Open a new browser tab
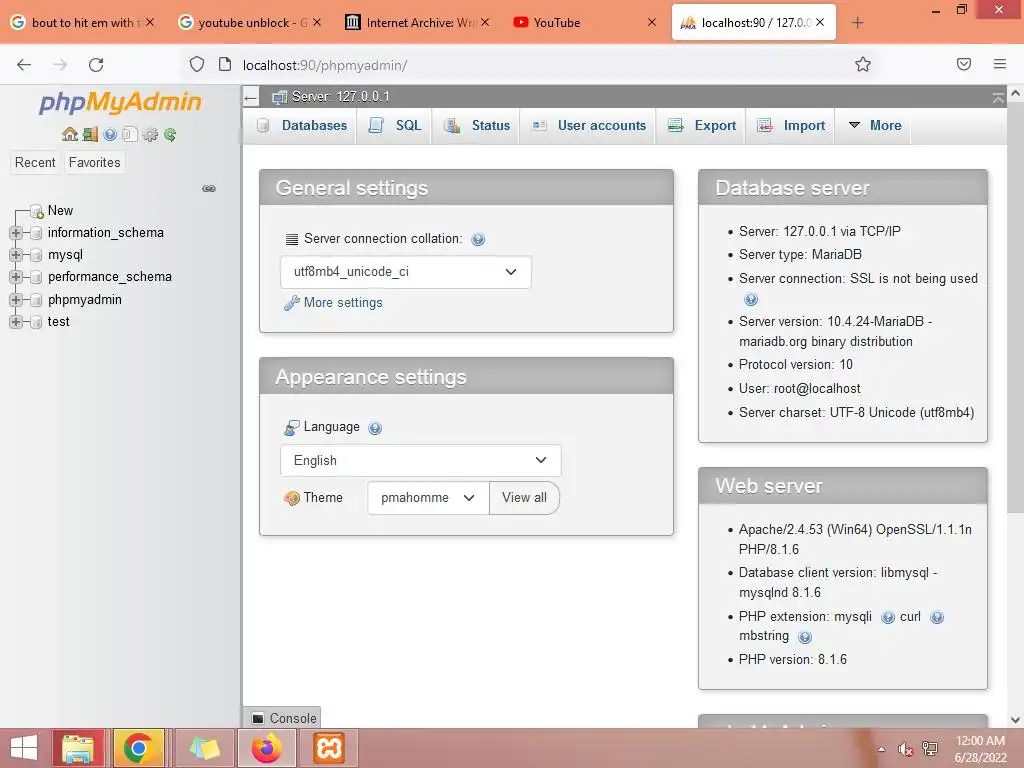This screenshot has width=1024, height=768. [857, 23]
